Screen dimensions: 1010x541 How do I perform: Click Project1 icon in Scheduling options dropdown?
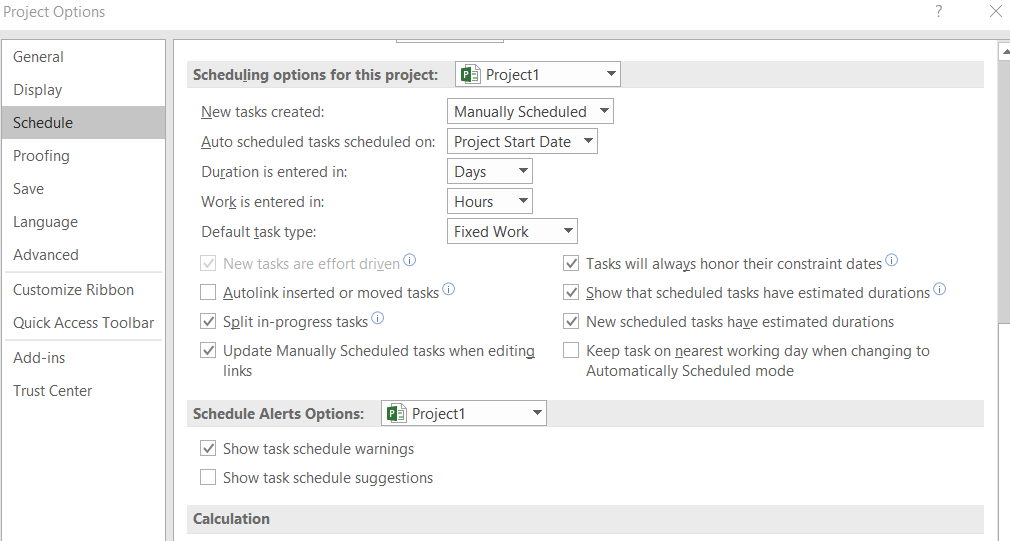coord(471,75)
